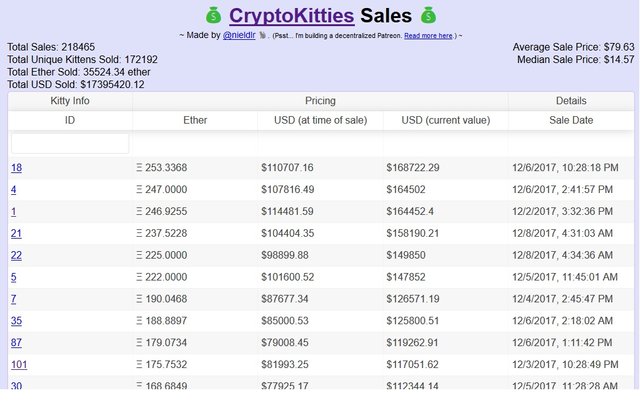This screenshot has height=410, width=640.
Task: Click the Pricing group header
Action: [x=320, y=101]
